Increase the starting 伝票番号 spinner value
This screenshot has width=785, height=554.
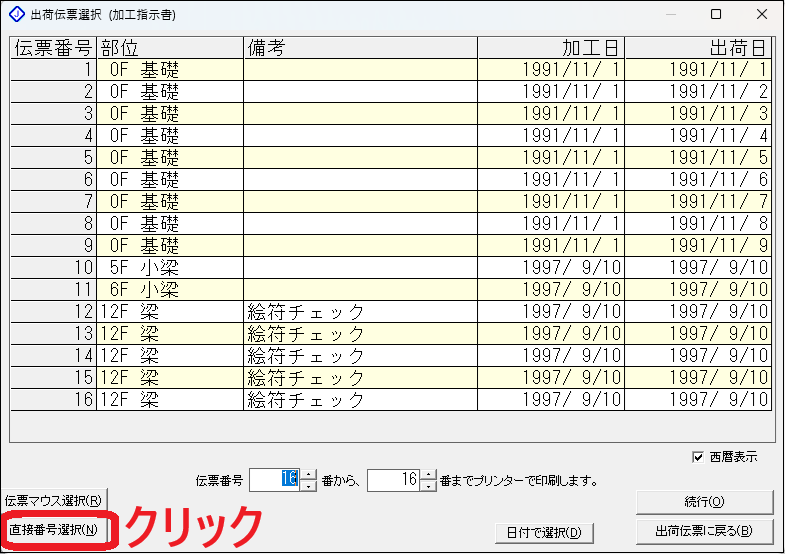tap(309, 475)
